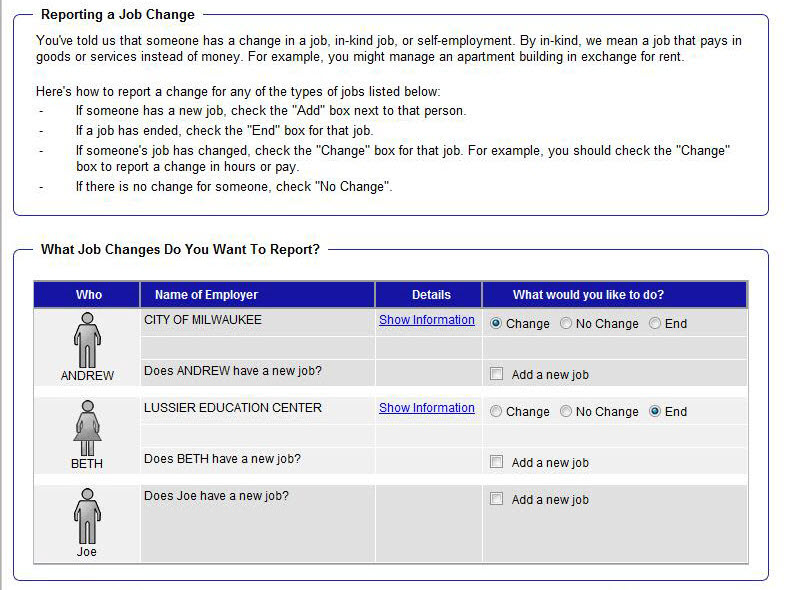Screen dimensions: 793x590
Task: Click Joe's person icon
Action: click(x=87, y=515)
